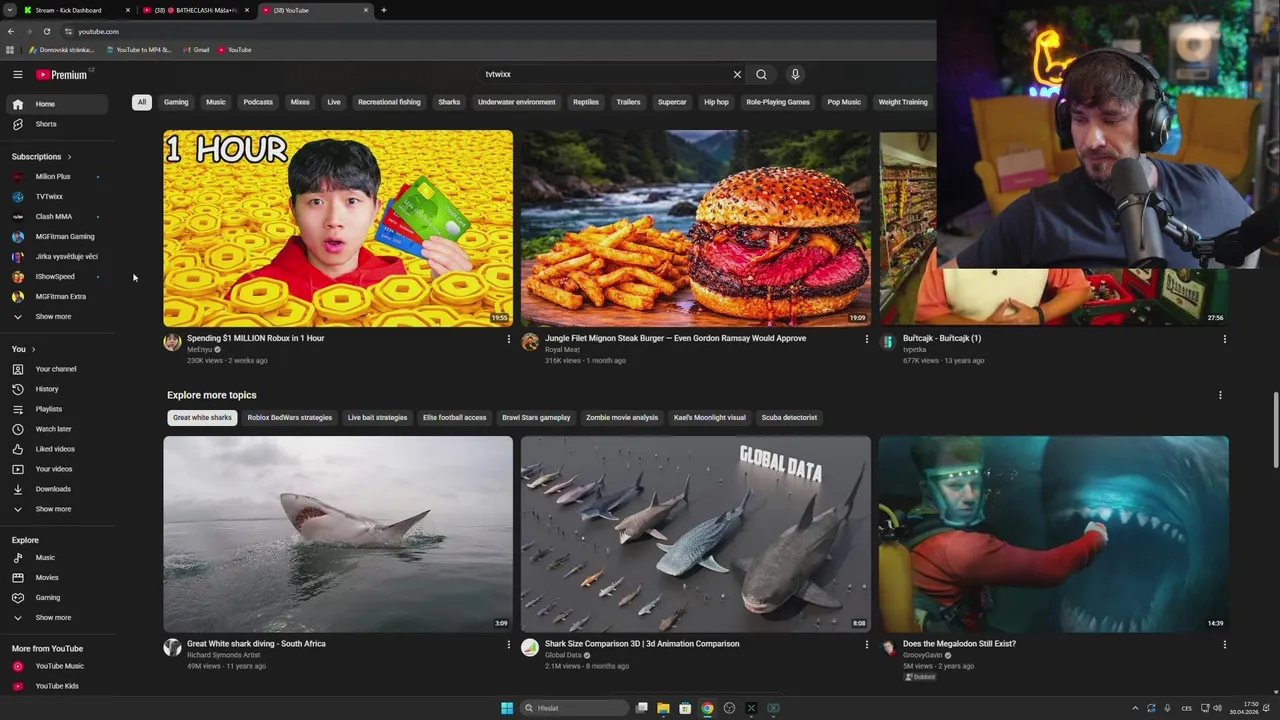The image size is (1280, 720).
Task: Open the Explore more topics options menu
Action: tap(1220, 395)
